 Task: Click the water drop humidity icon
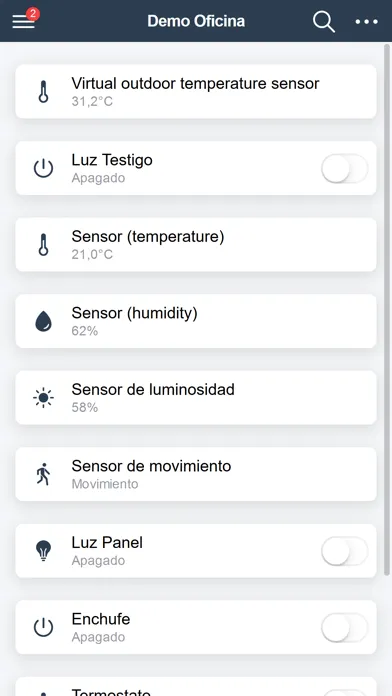(x=43, y=321)
